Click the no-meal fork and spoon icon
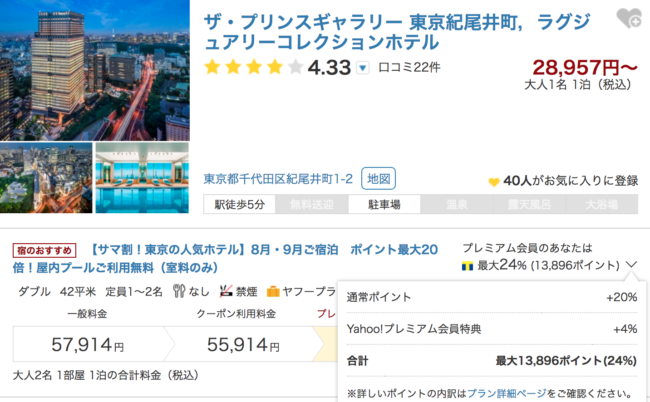Image resolution: width=650 pixels, height=402 pixels. point(179,292)
